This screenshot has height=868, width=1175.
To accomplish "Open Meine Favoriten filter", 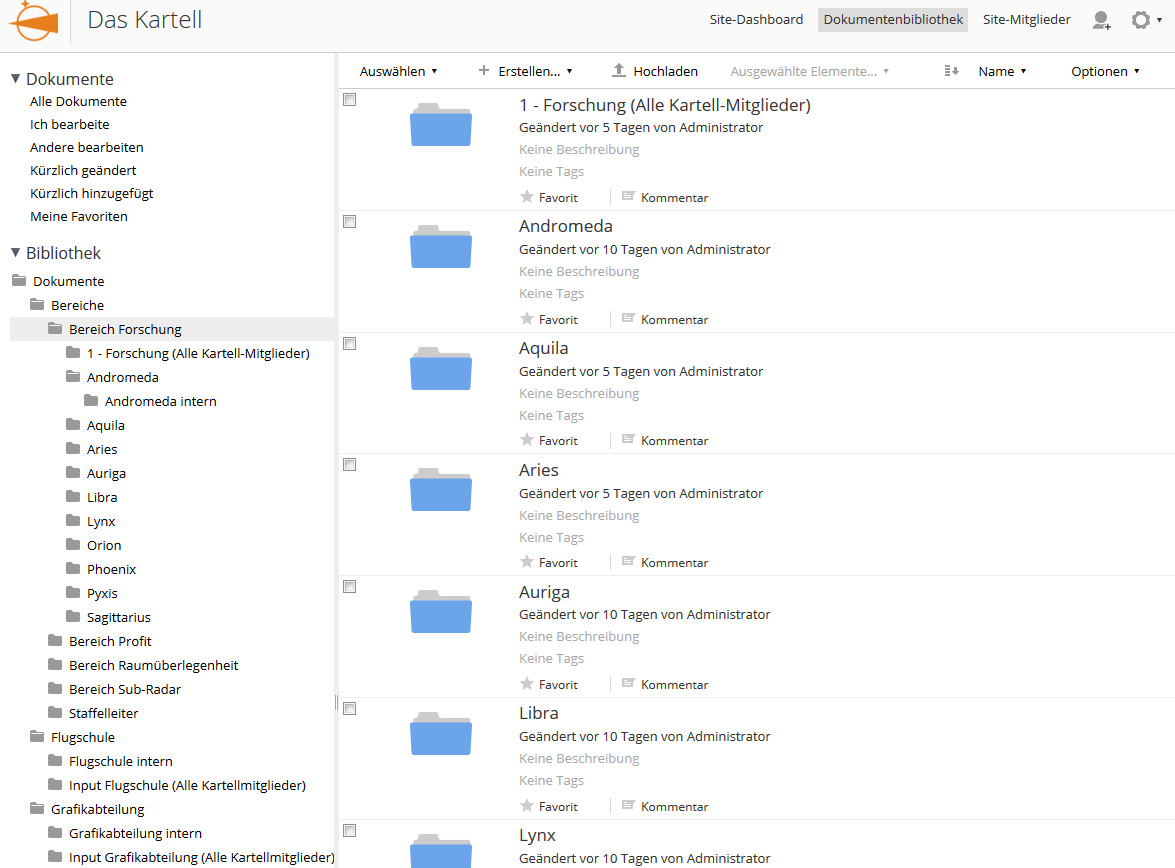I will [79, 216].
